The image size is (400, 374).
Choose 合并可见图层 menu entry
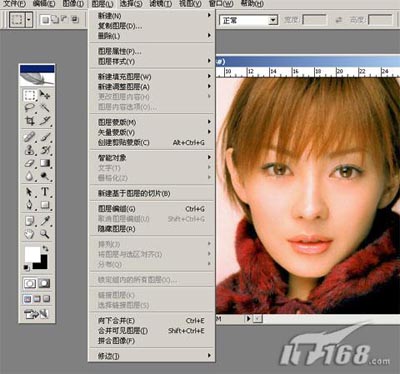point(152,331)
